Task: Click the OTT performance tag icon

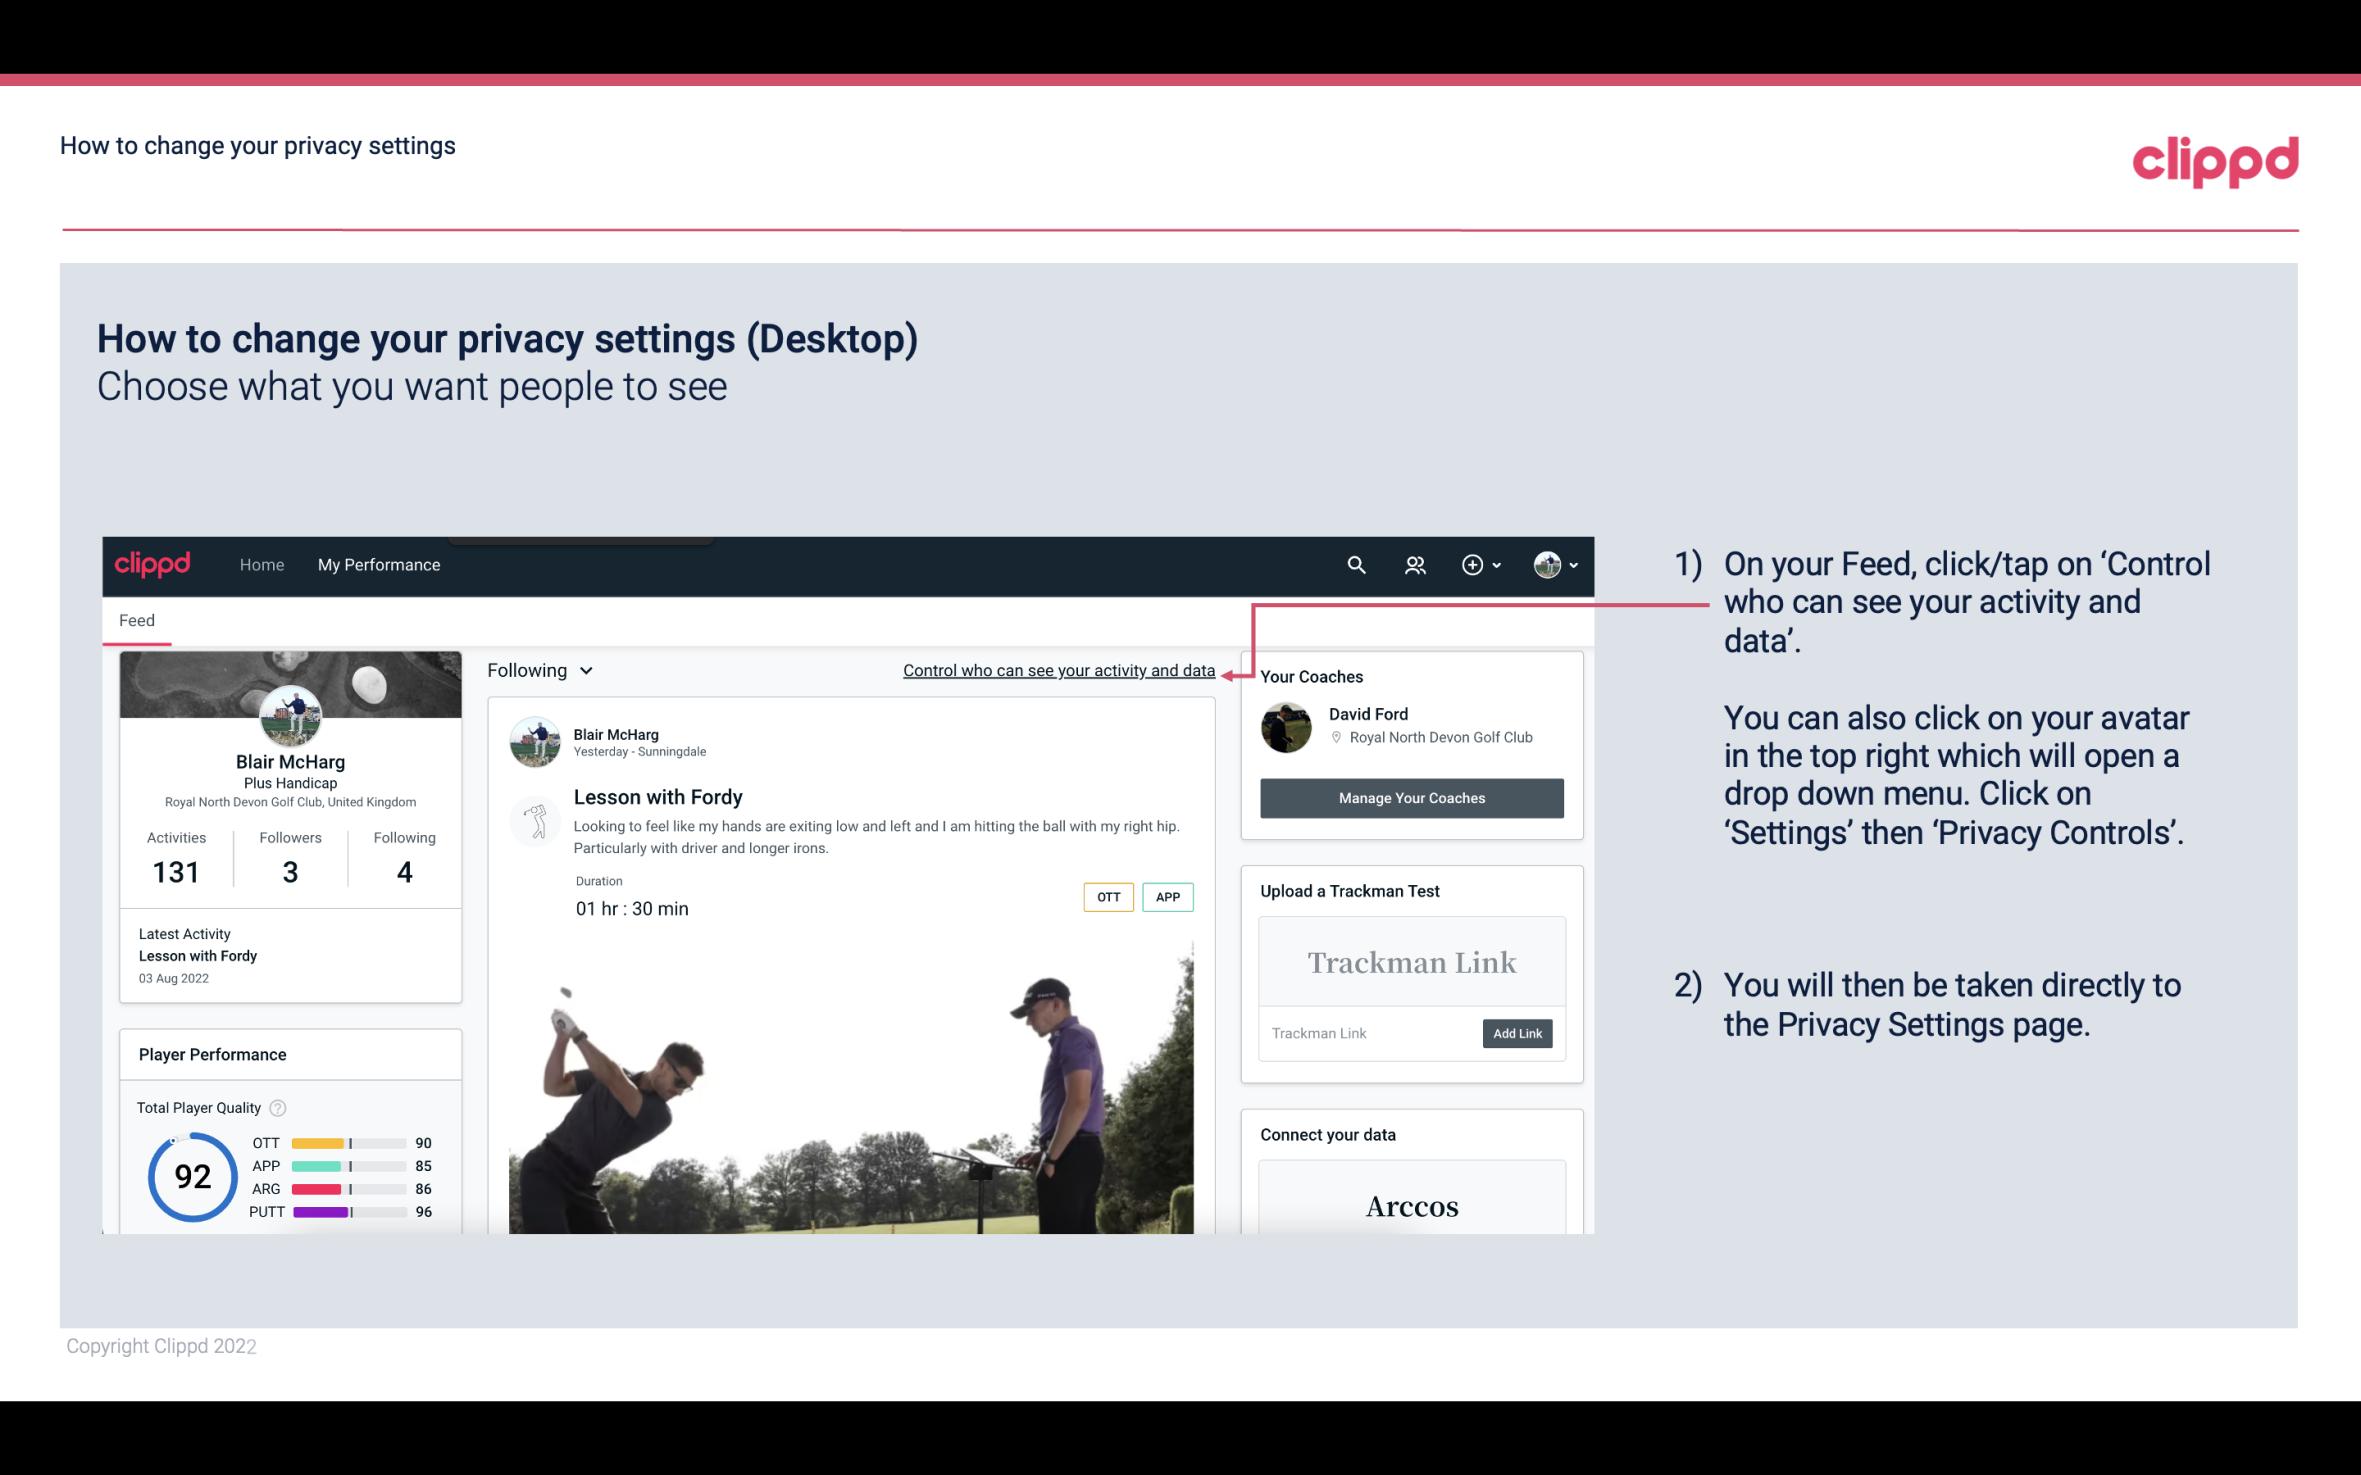Action: pos(1107,897)
